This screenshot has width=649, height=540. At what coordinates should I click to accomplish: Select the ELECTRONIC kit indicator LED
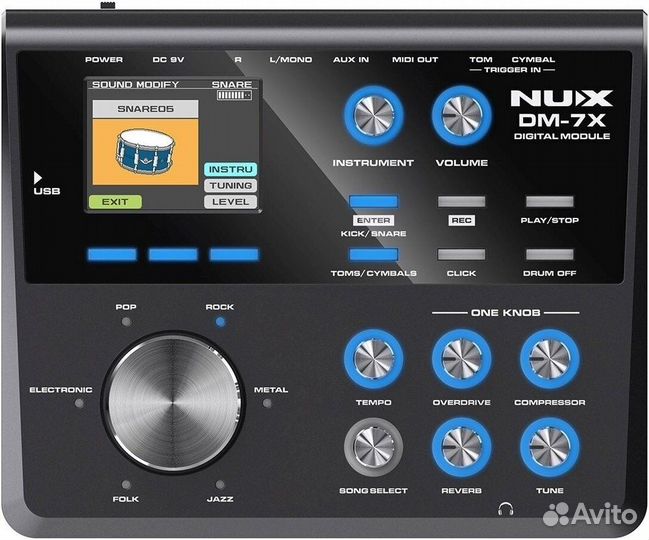pos(79,403)
